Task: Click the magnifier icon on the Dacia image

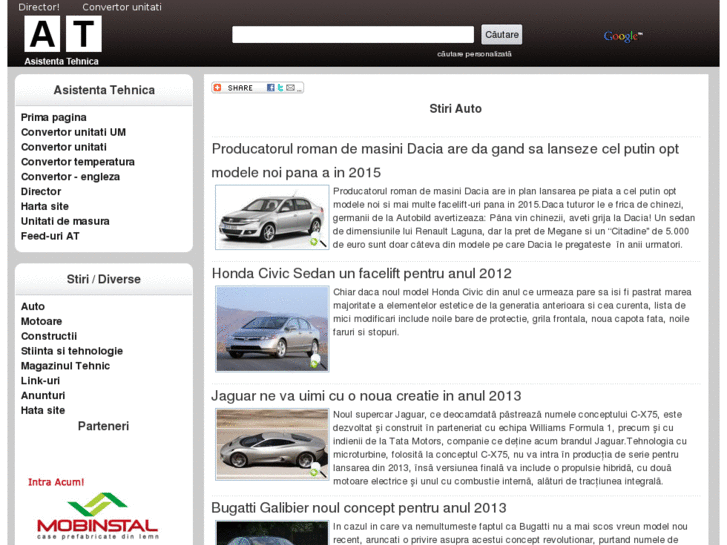Action: pos(318,241)
